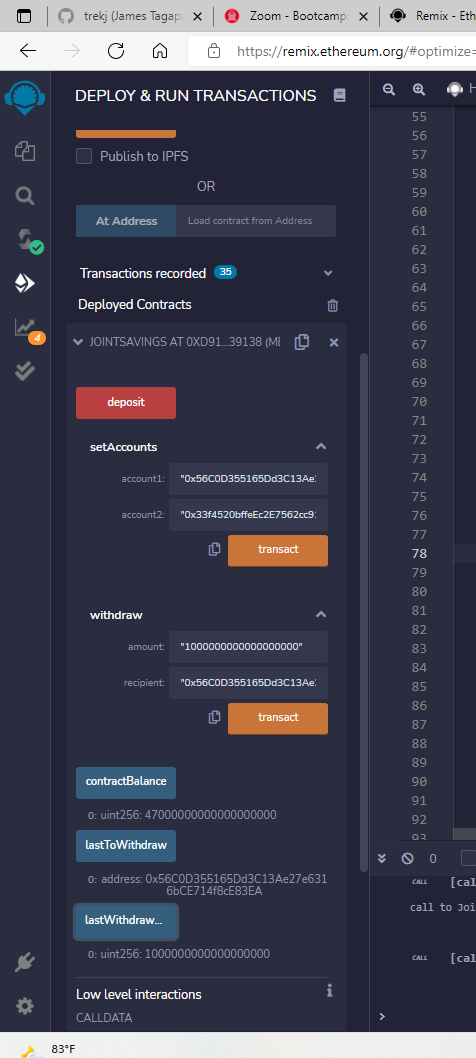The image size is (476, 1058).
Task: Edit the account2 address field
Action: (248, 516)
